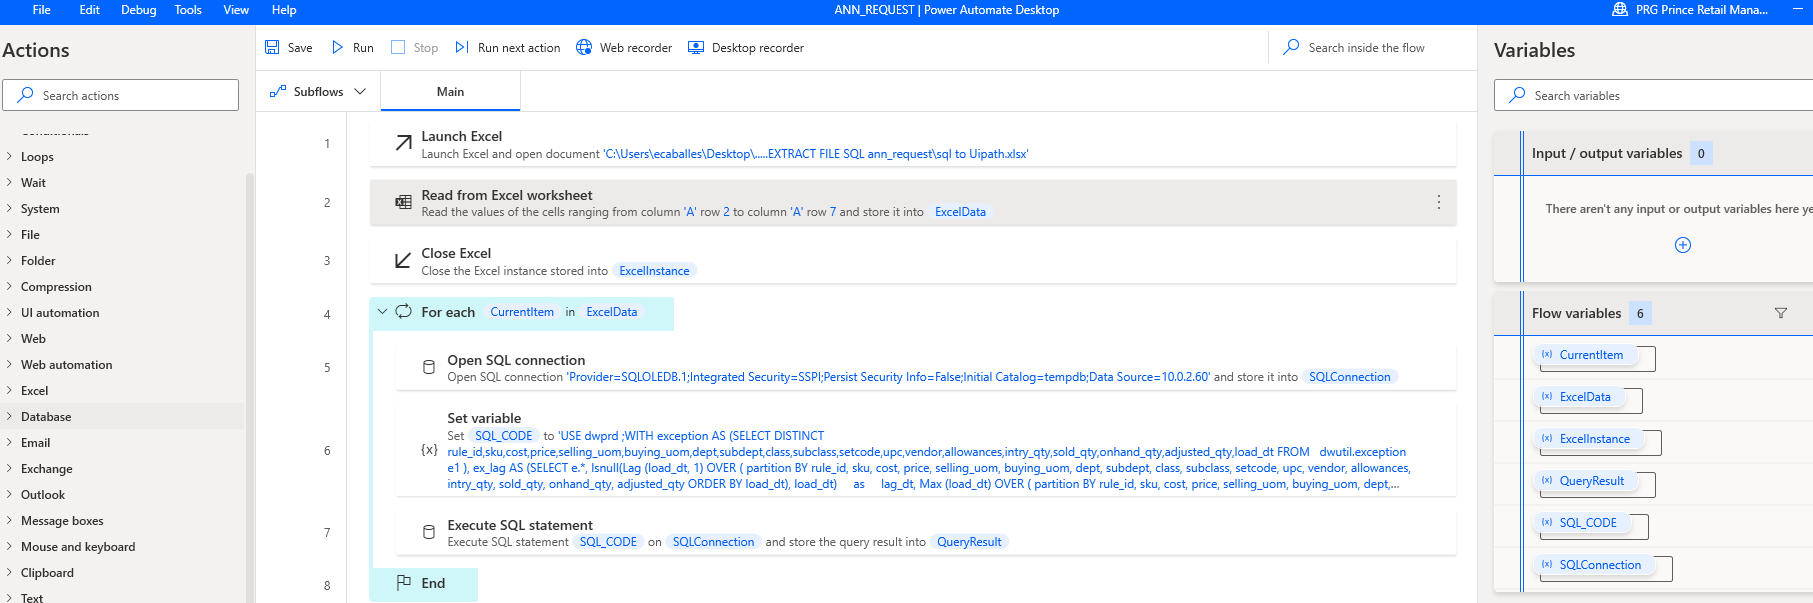Click the Flow variables filter icon
This screenshot has width=1813, height=603.
[1781, 313]
